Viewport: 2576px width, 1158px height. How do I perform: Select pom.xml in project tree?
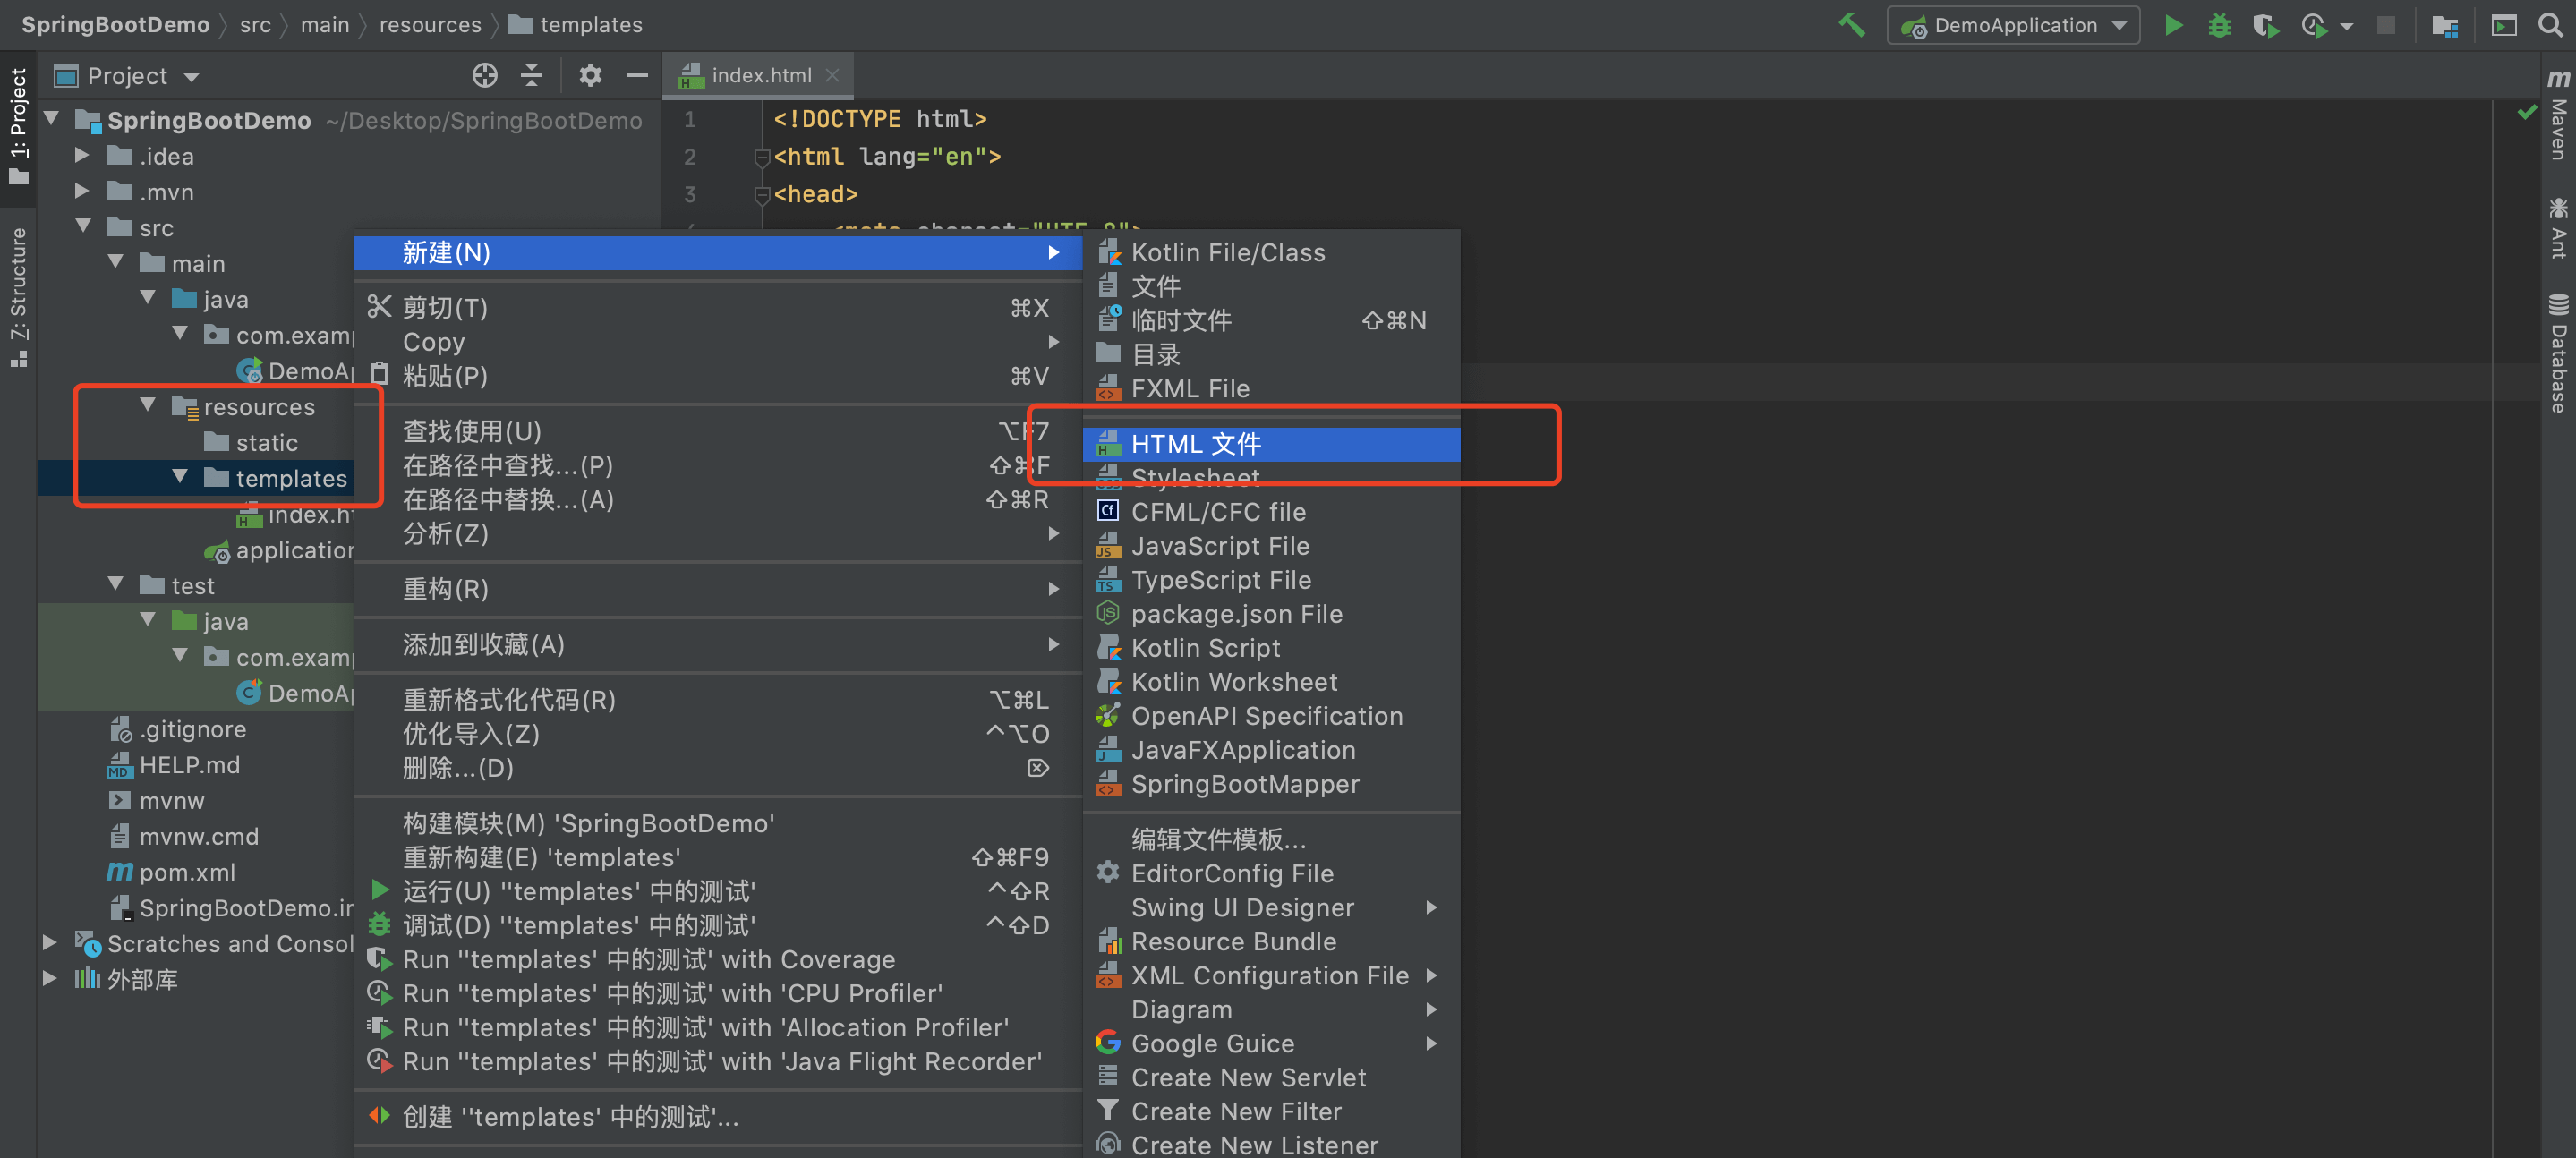pos(171,872)
